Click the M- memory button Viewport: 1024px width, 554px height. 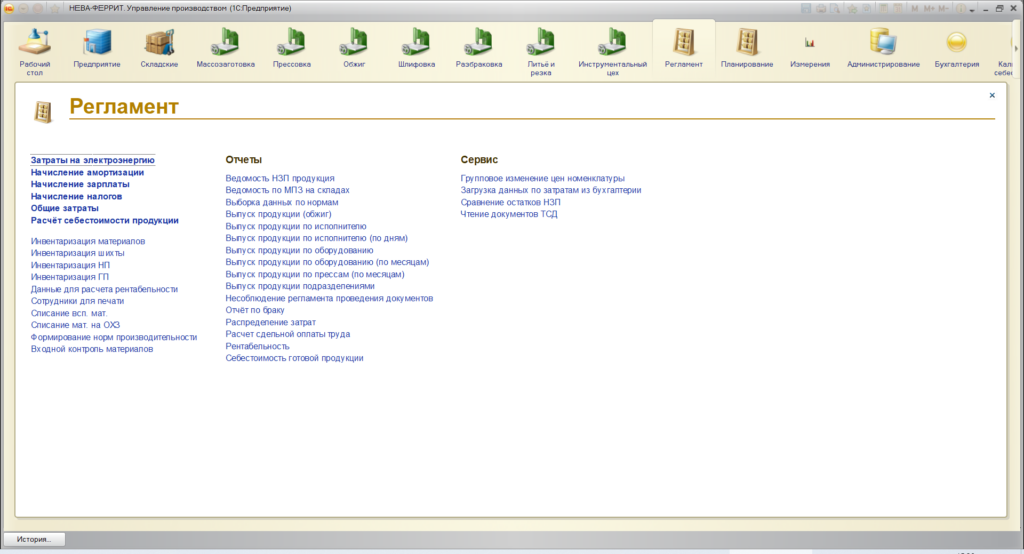coord(944,8)
